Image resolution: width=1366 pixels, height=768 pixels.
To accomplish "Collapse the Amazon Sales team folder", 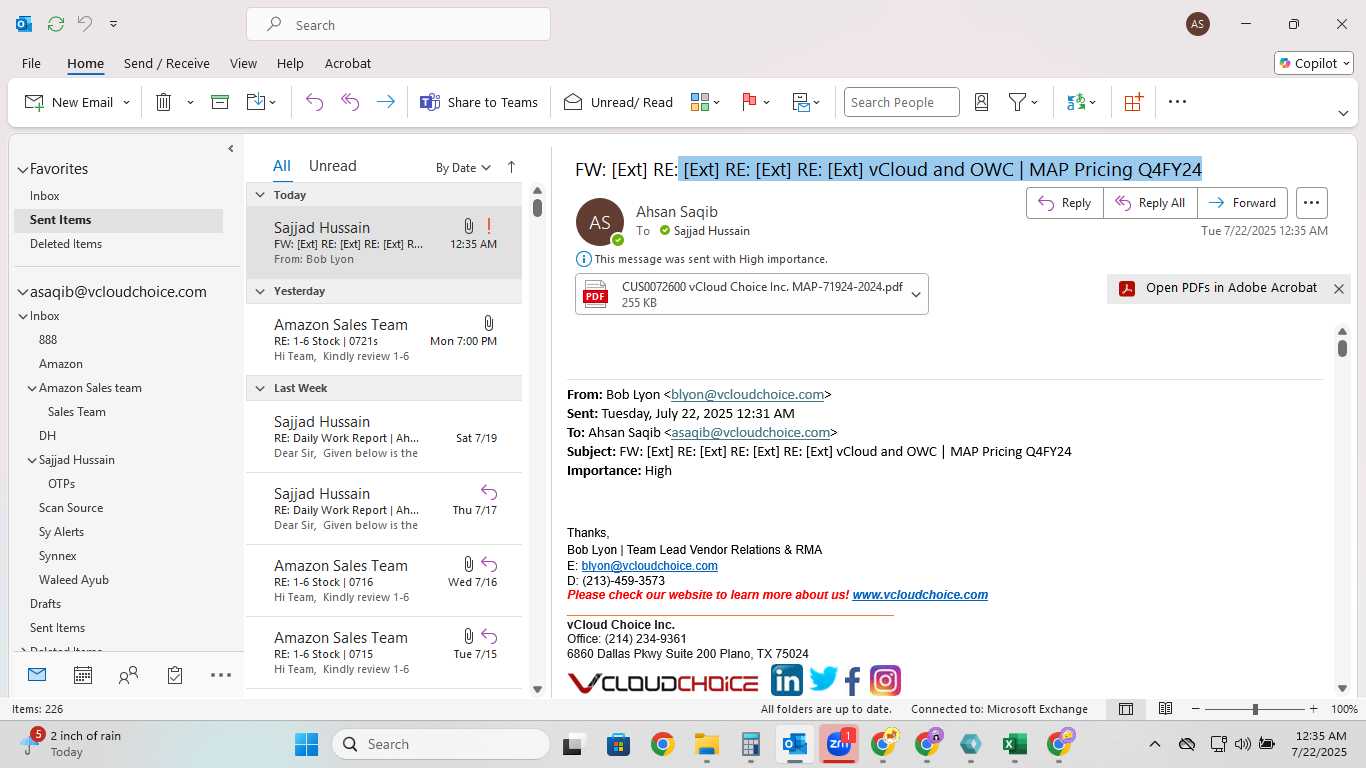I will 32,388.
